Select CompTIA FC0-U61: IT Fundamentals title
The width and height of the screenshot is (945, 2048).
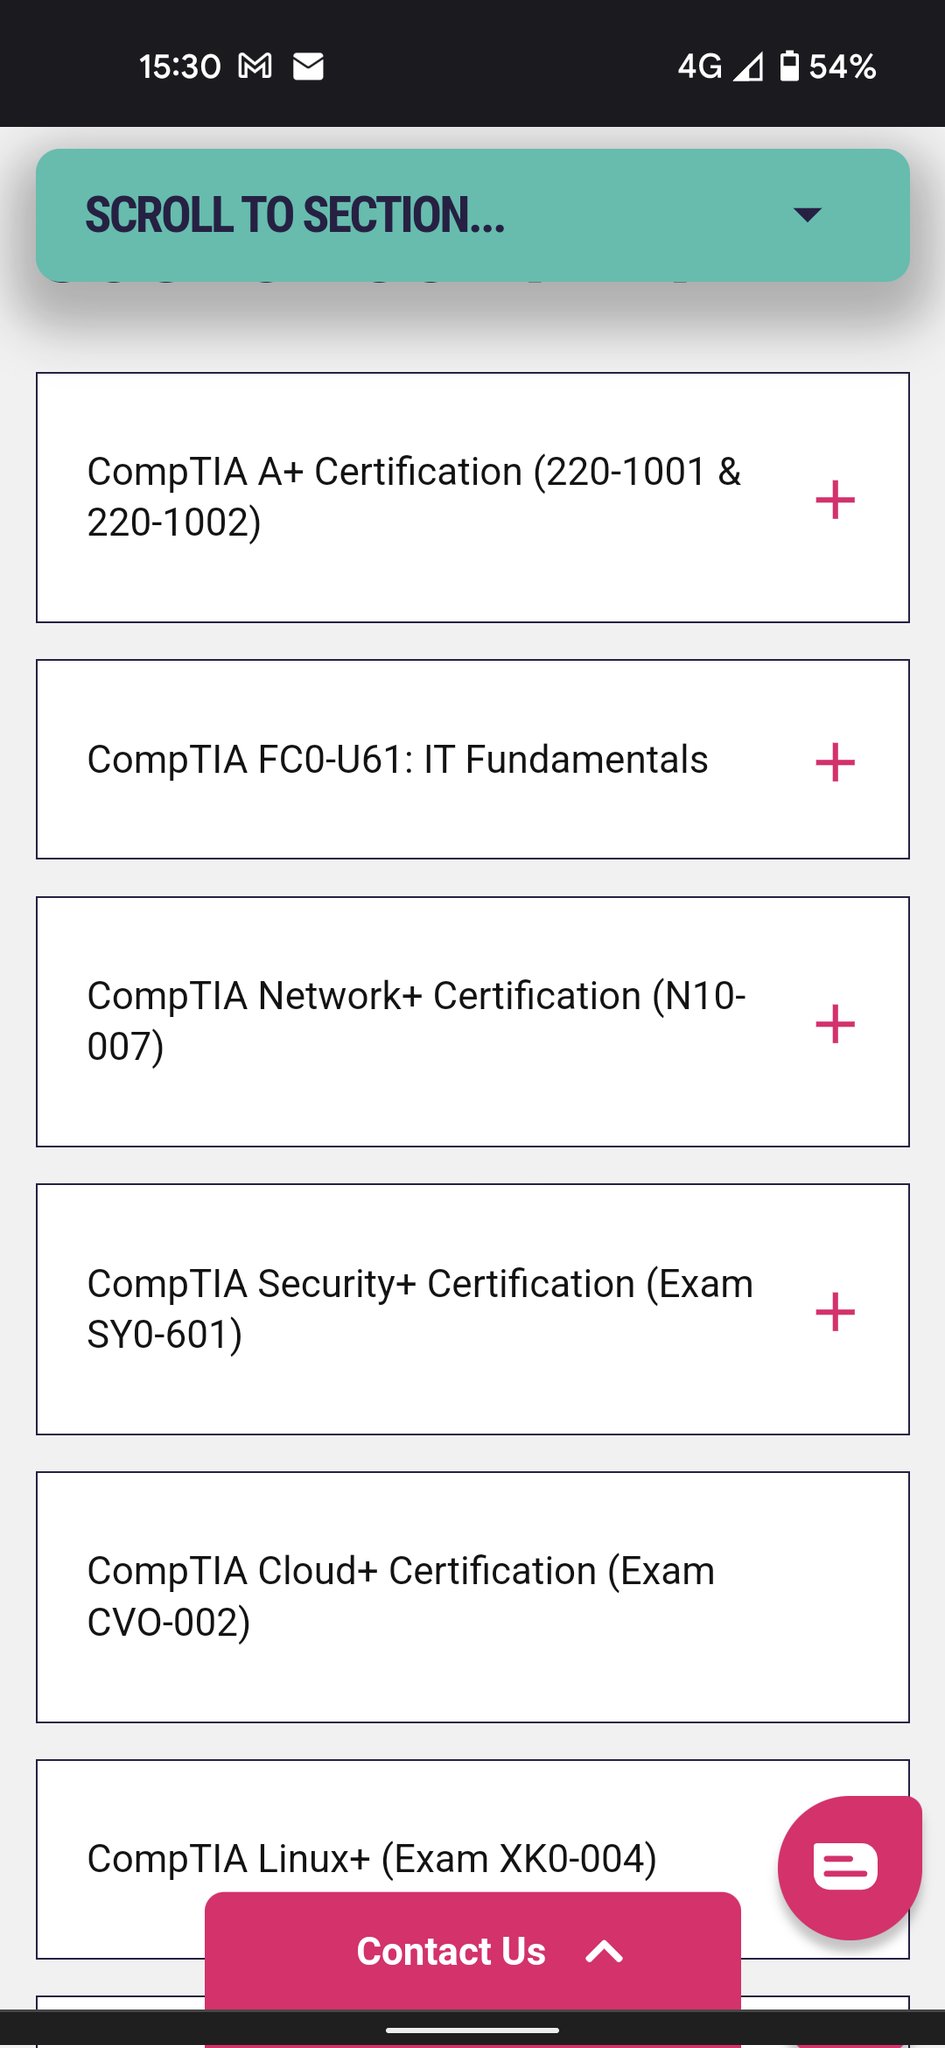pyautogui.click(x=397, y=760)
